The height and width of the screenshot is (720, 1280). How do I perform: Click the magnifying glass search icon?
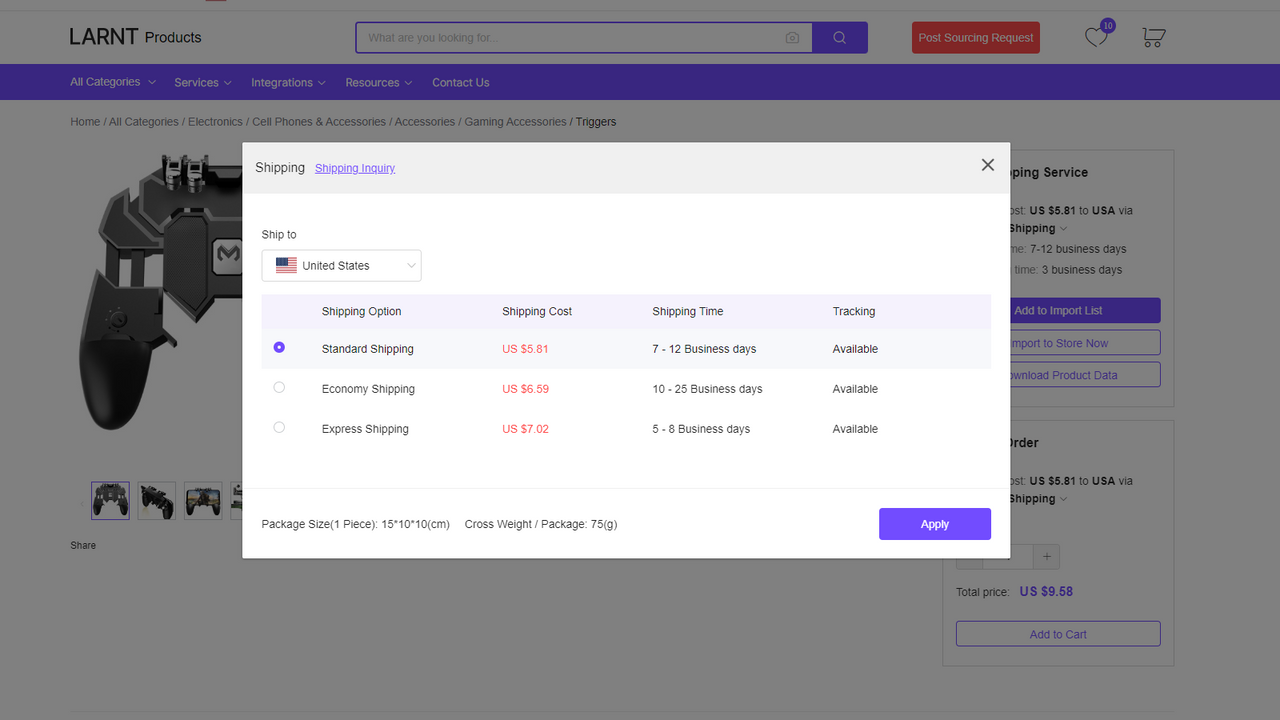(x=839, y=37)
